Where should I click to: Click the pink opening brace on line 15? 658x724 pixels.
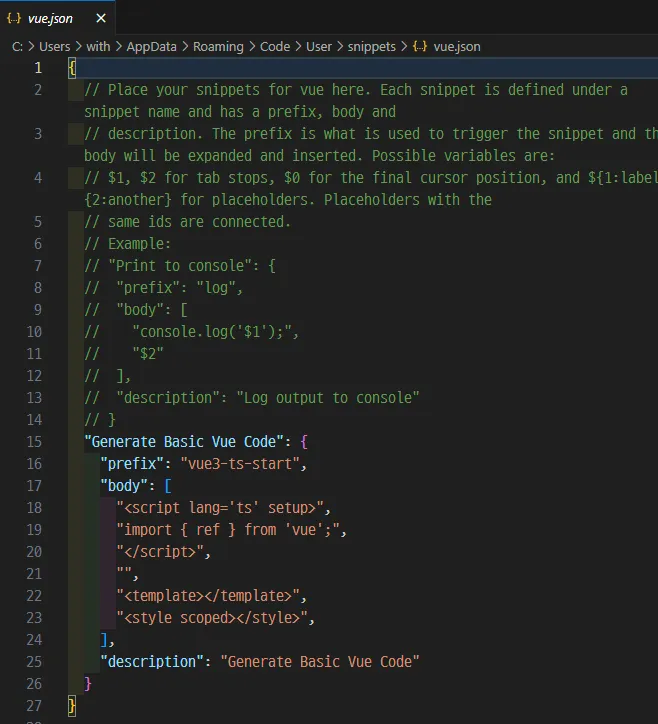[x=303, y=441]
